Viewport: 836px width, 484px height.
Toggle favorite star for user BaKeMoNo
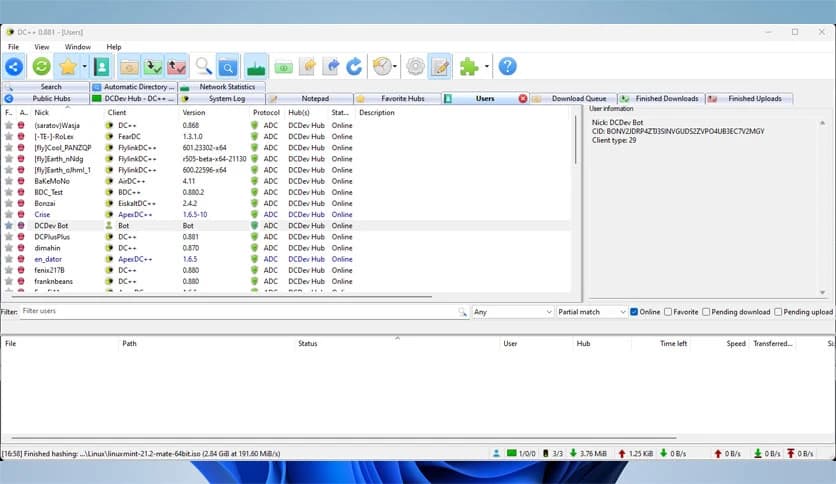(9, 181)
